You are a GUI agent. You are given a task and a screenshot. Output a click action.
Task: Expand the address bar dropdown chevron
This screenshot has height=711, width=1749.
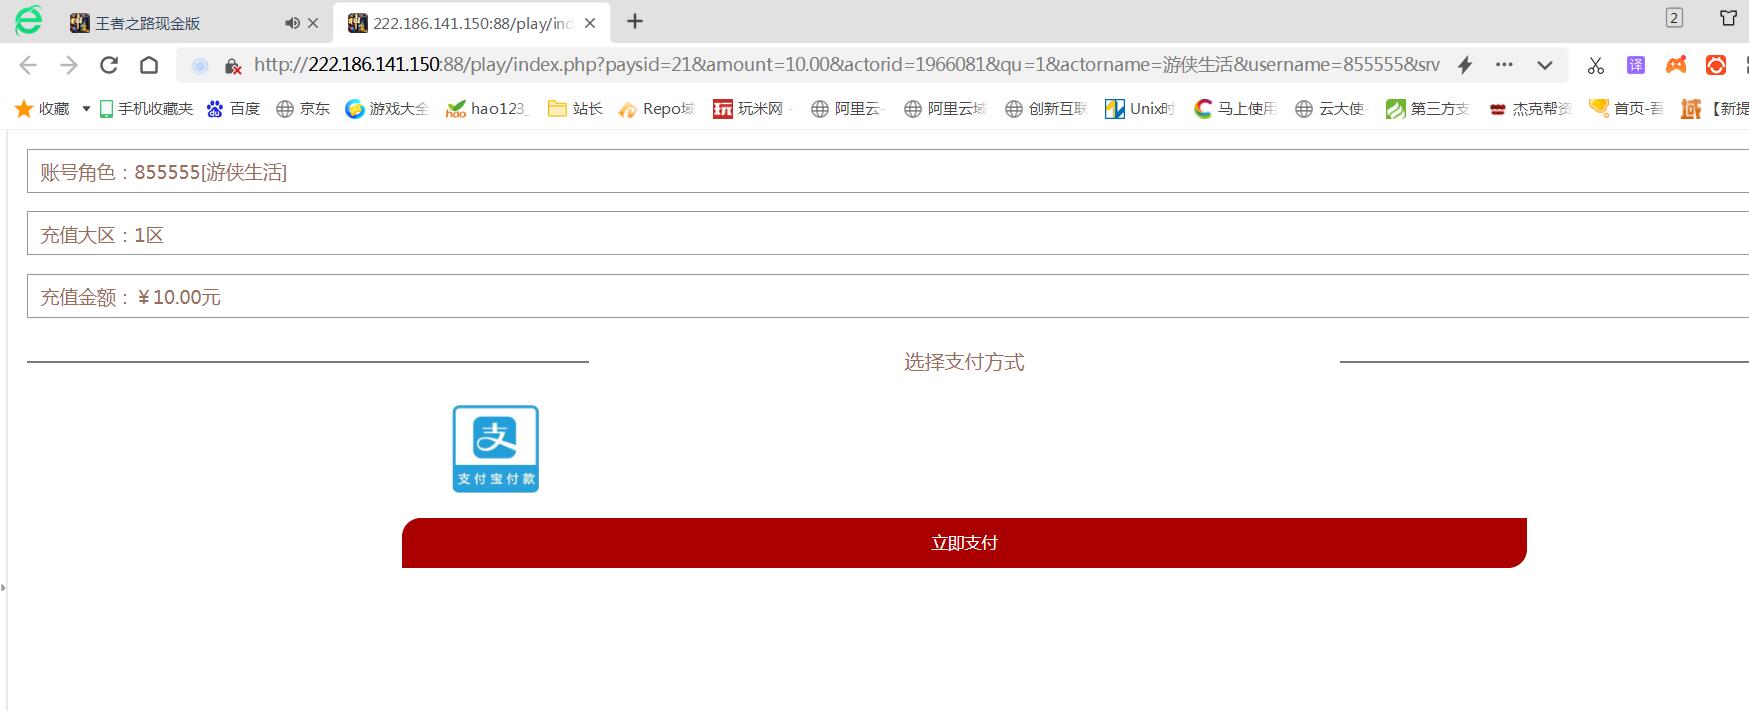coord(1544,65)
